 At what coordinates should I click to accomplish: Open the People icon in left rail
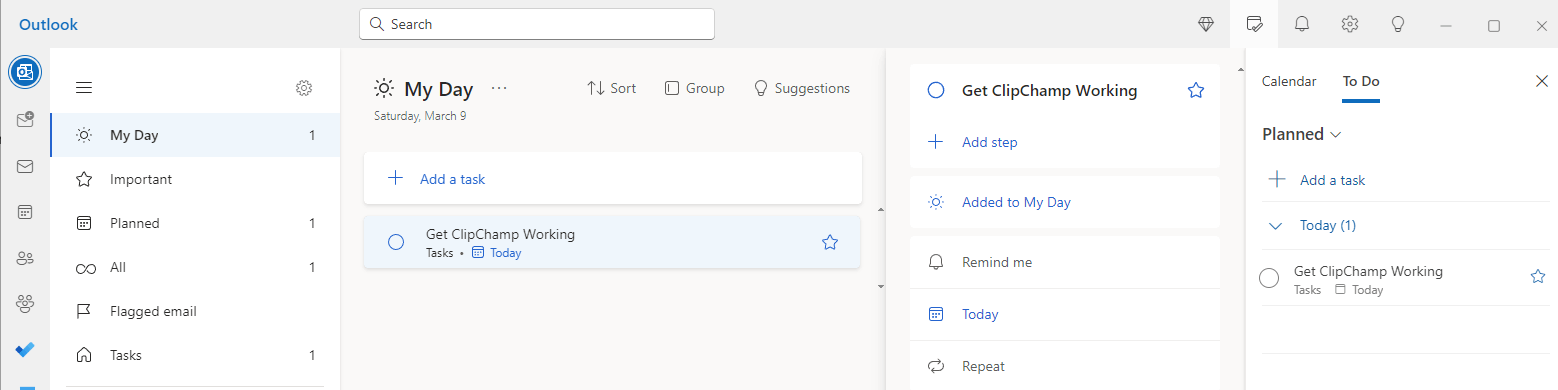tap(25, 258)
